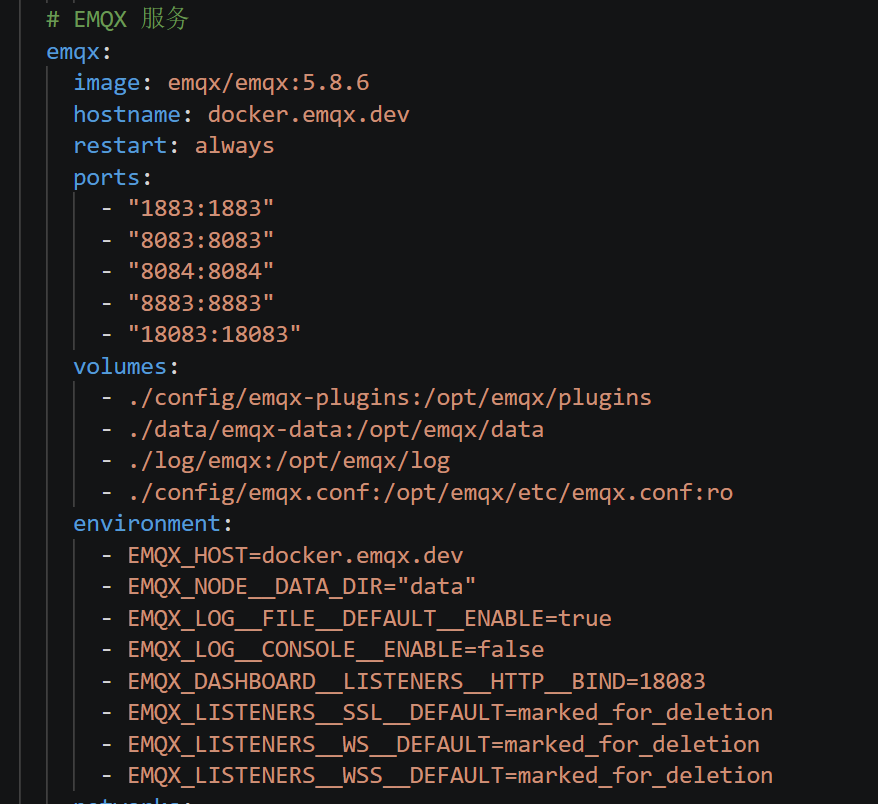Viewport: 878px width, 804px height.
Task: Click the volumes key
Action: coord(120,367)
